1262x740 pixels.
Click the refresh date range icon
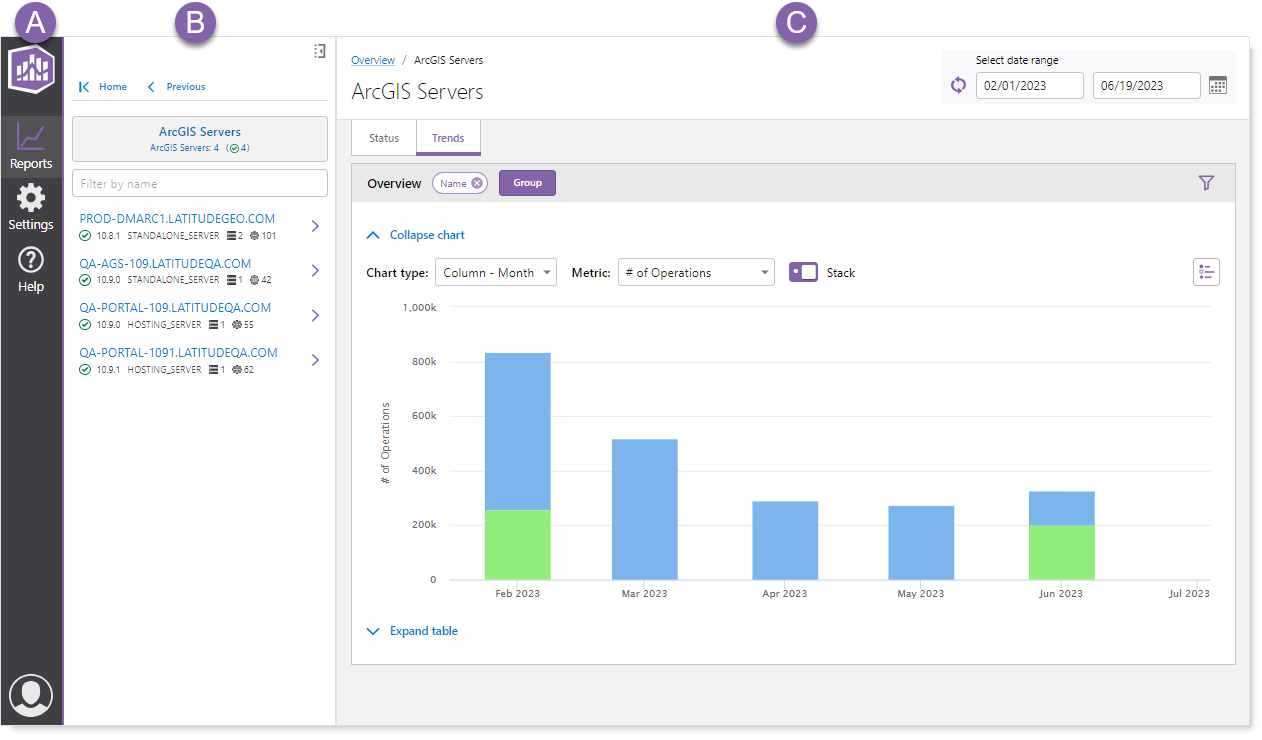point(958,86)
